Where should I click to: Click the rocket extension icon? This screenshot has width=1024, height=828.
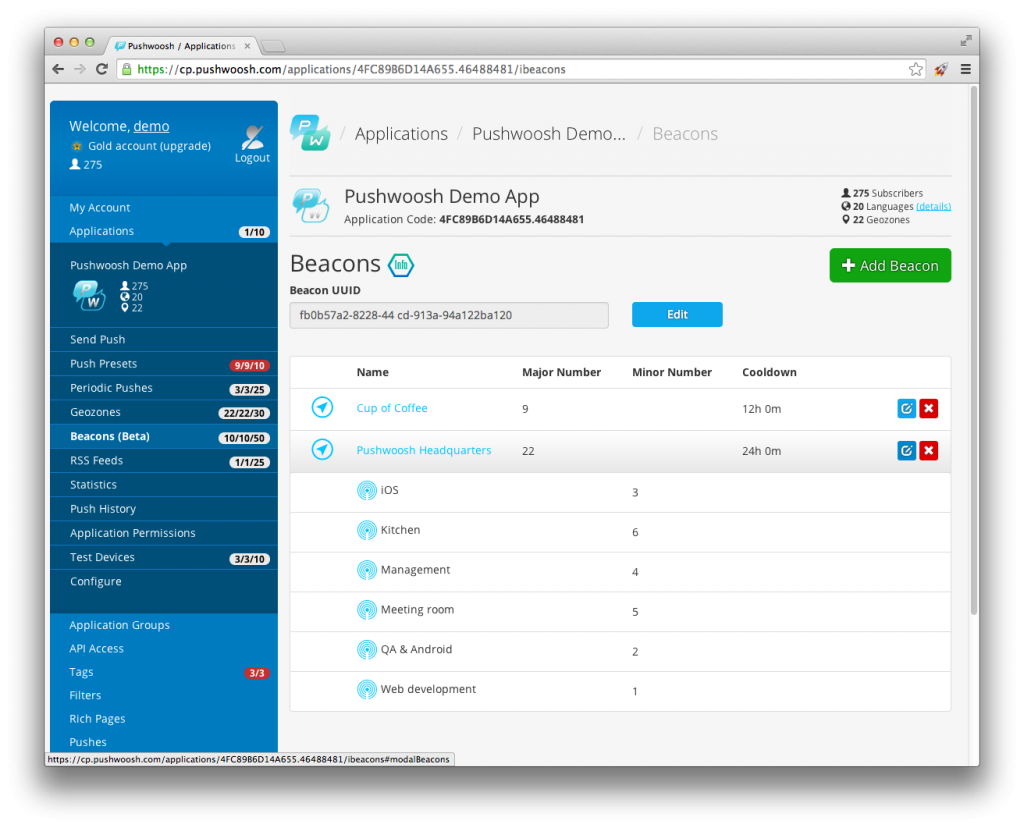tap(940, 69)
